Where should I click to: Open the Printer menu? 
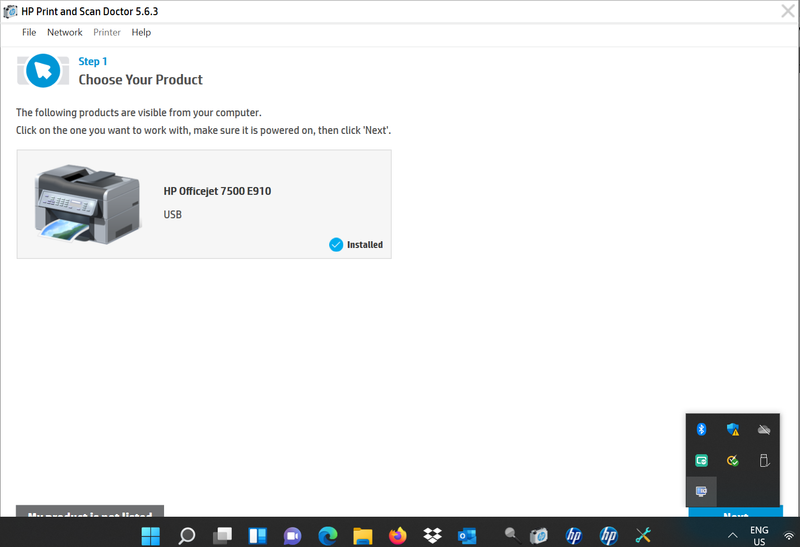pyautogui.click(x=107, y=33)
